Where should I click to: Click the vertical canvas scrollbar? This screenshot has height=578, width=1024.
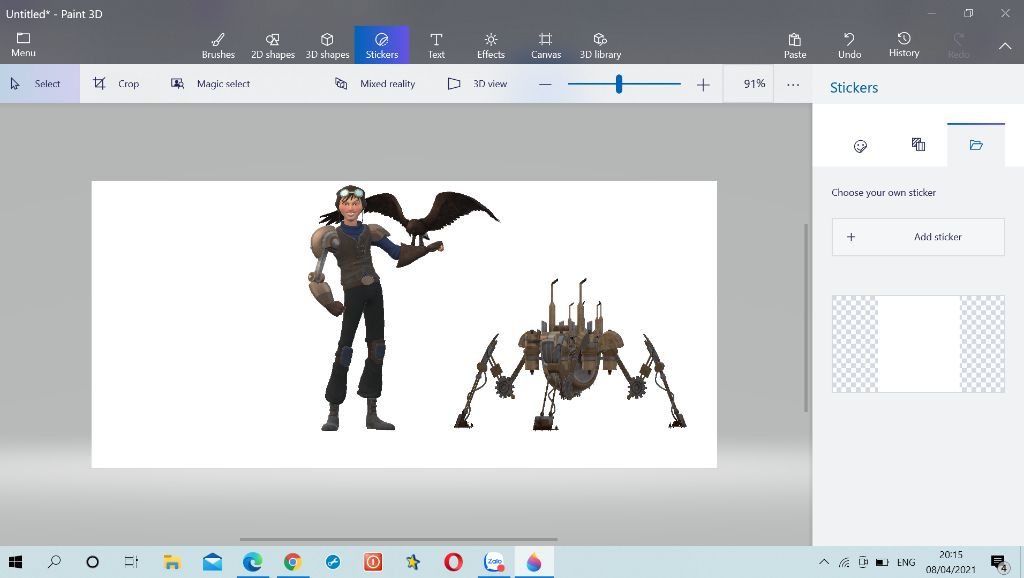click(806, 317)
